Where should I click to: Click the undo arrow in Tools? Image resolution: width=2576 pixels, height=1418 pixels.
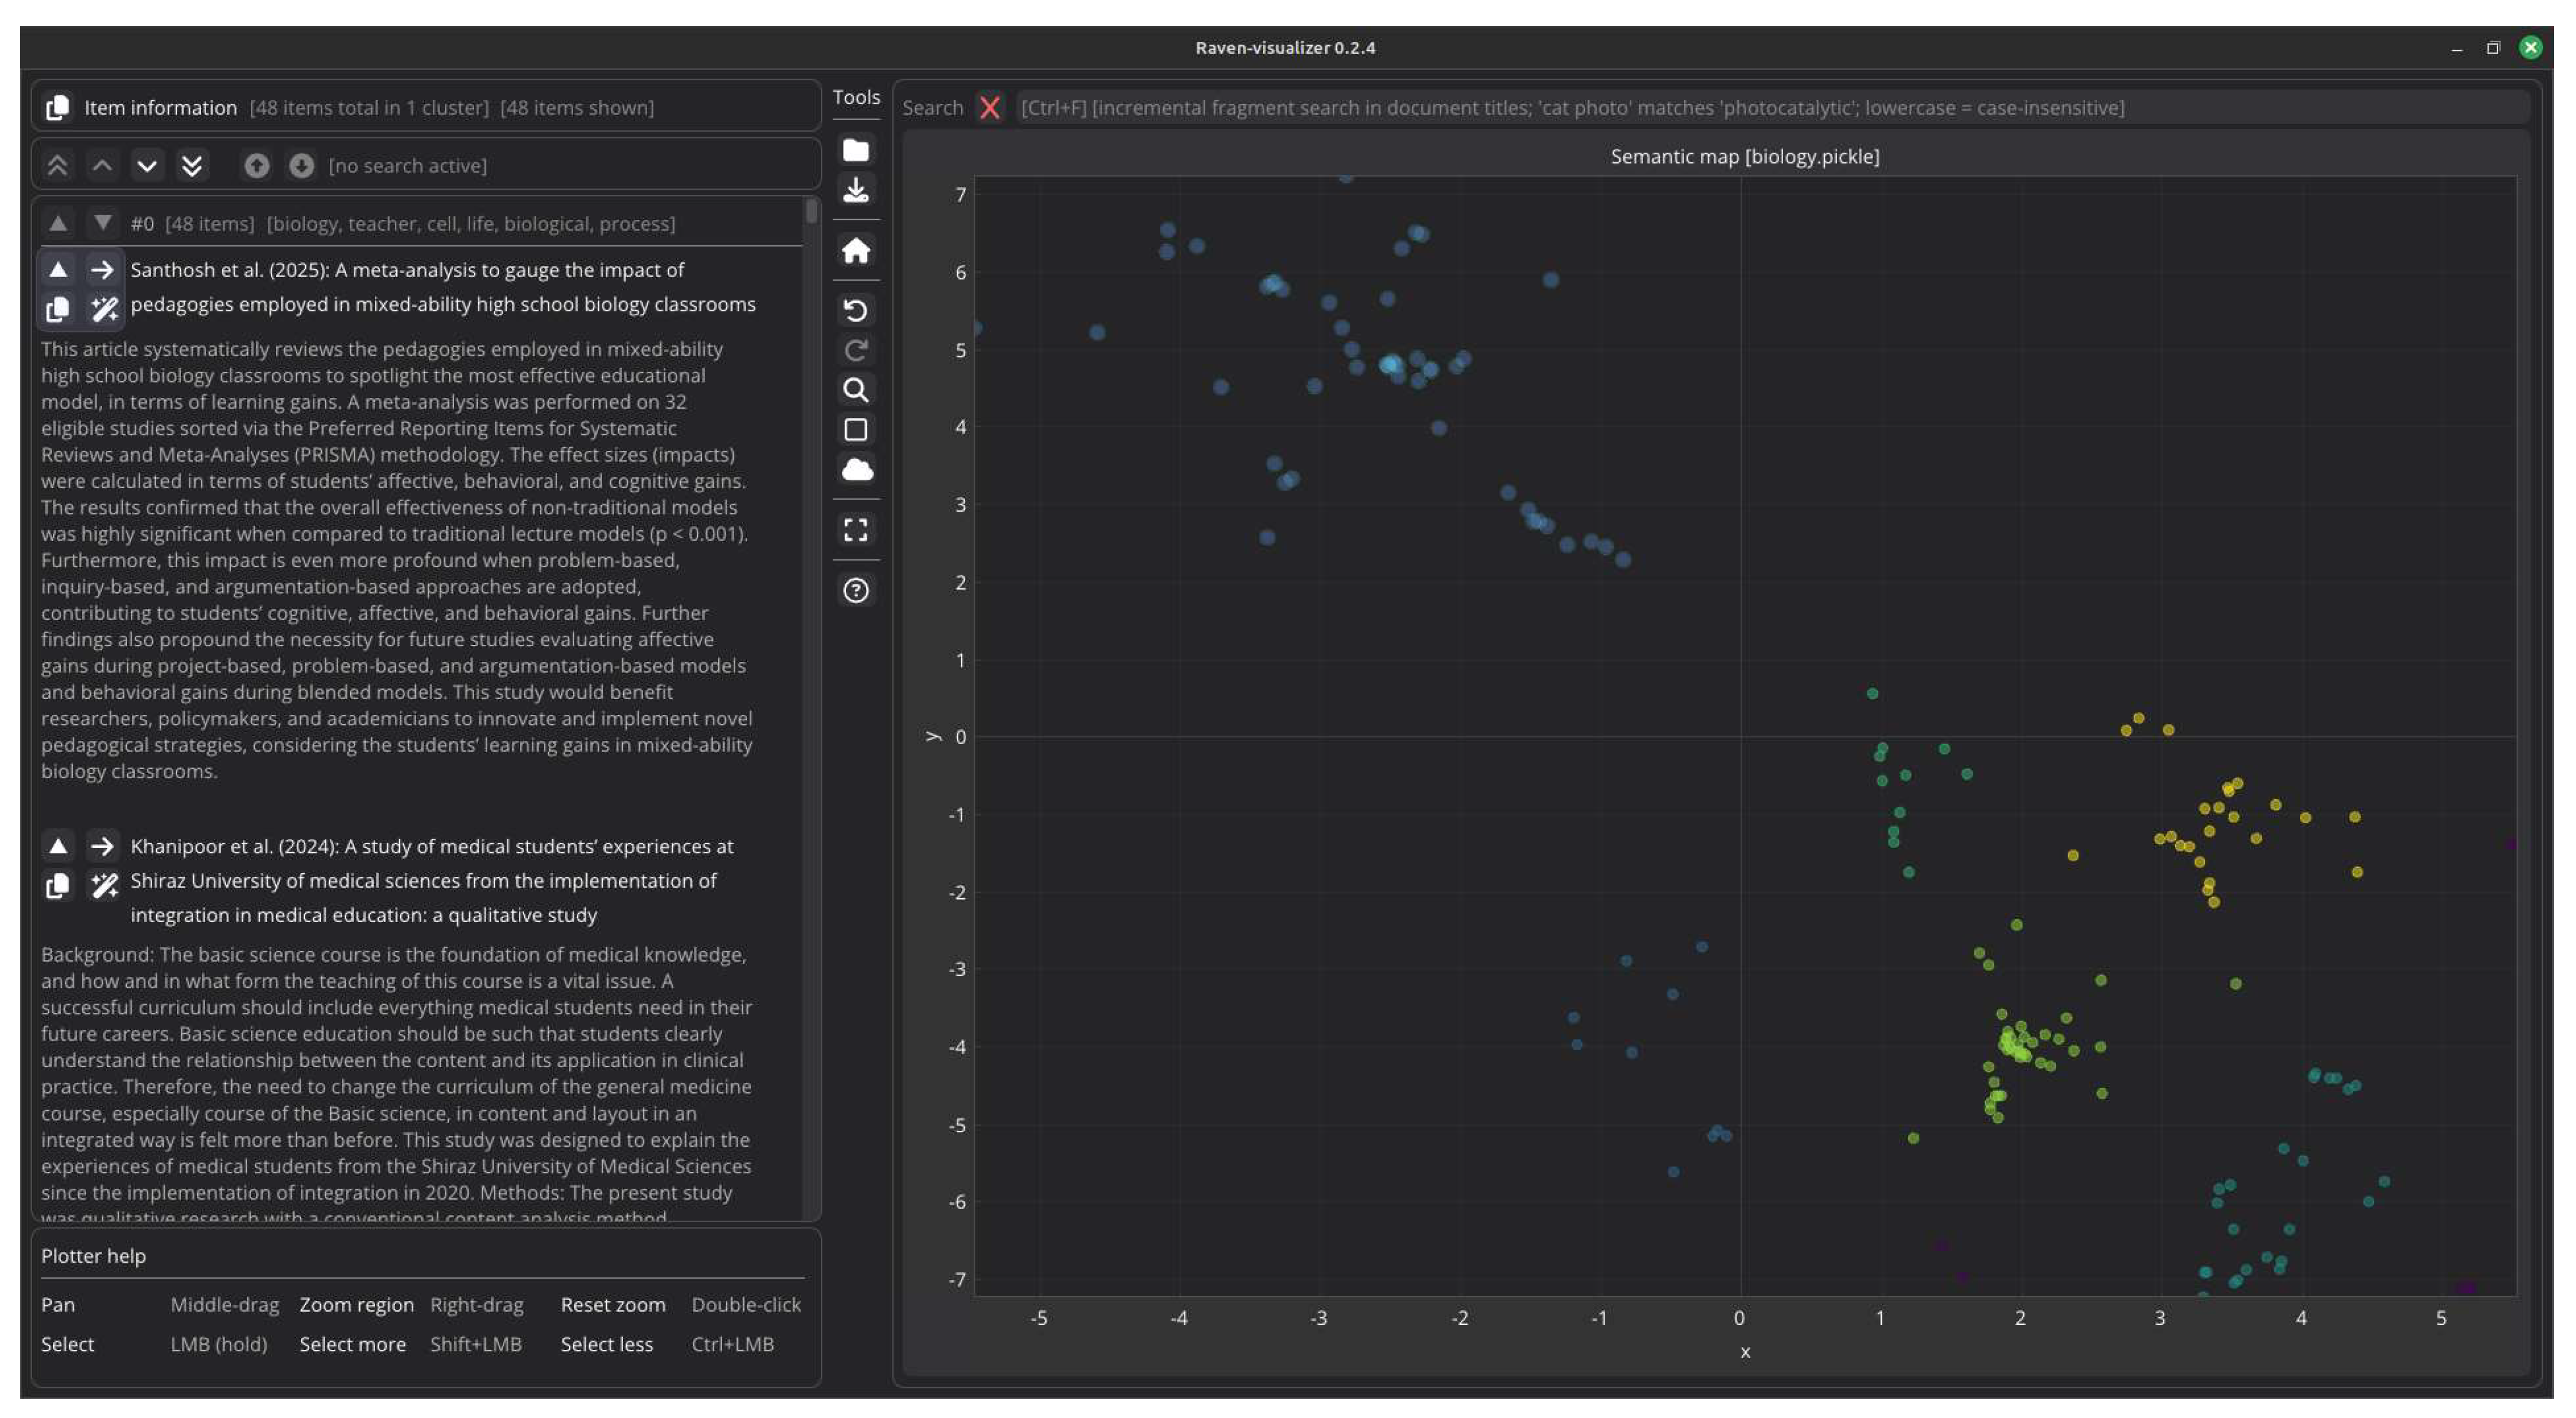[855, 310]
